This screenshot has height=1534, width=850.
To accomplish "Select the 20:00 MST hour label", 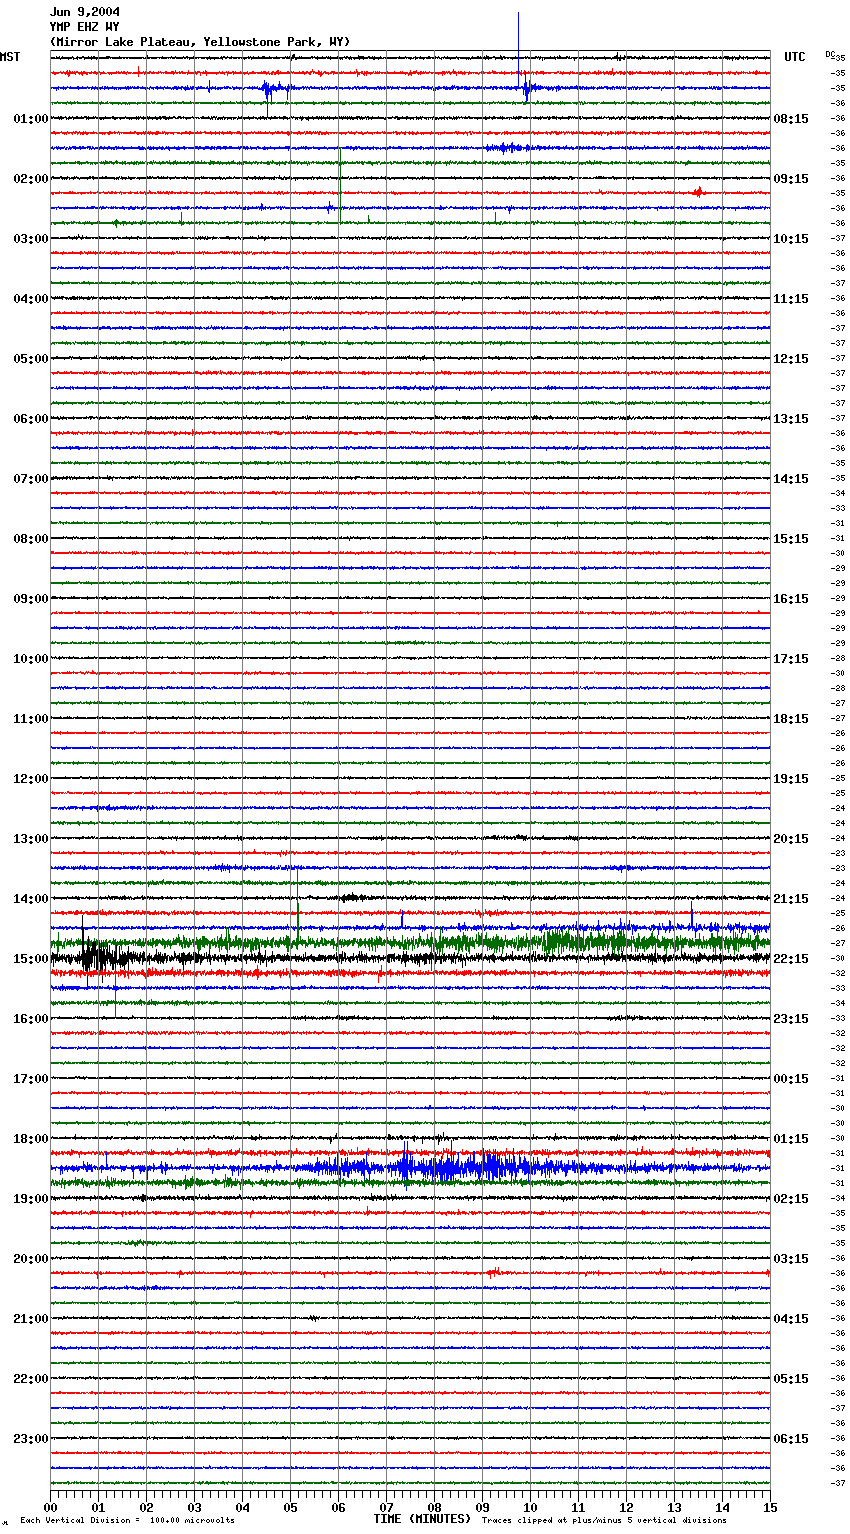I will tap(31, 1259).
